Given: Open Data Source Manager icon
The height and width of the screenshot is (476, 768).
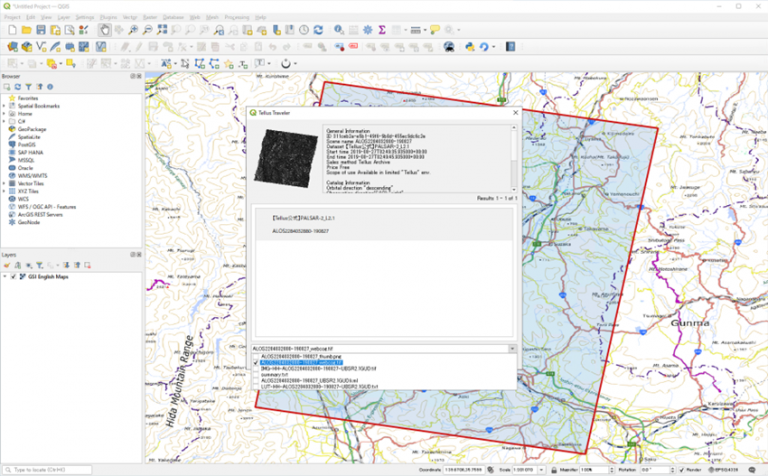Looking at the screenshot, I should click(12, 47).
